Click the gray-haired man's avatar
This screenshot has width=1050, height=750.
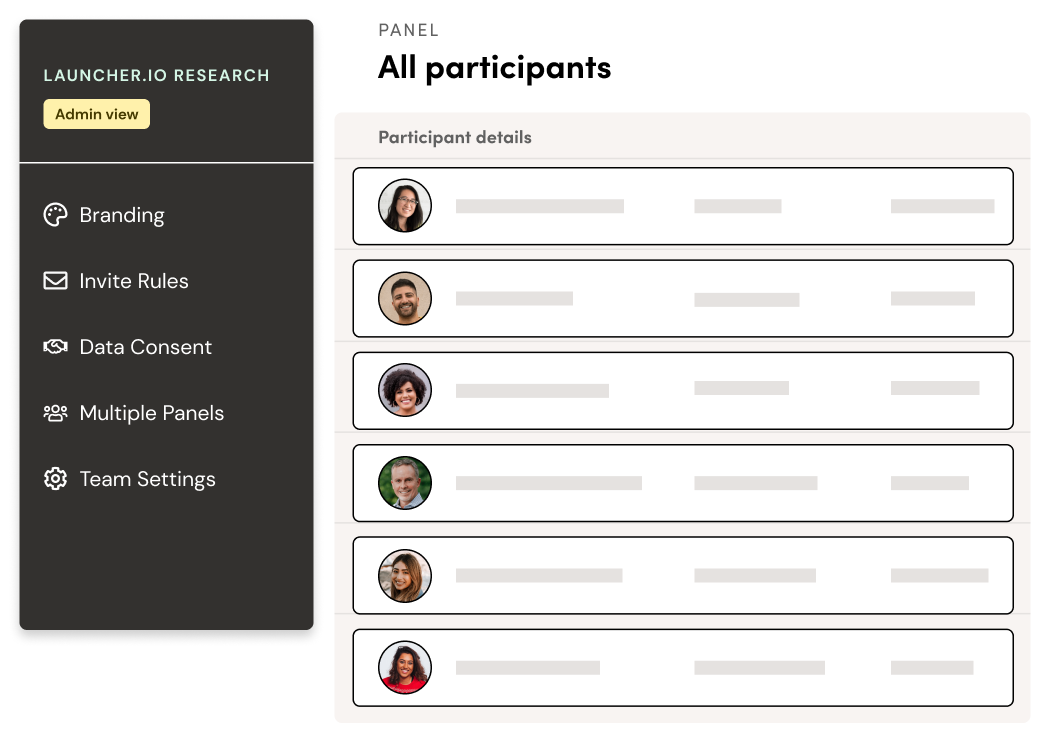click(x=404, y=482)
